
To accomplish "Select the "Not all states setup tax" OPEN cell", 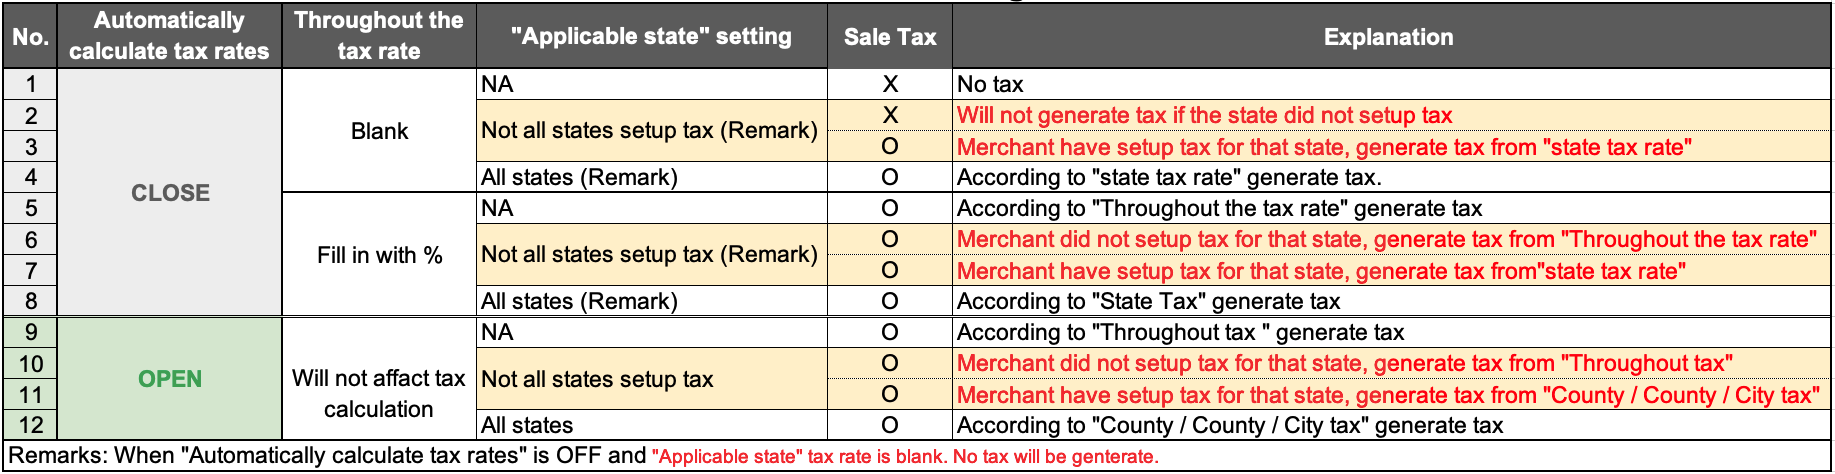I will tap(652, 379).
